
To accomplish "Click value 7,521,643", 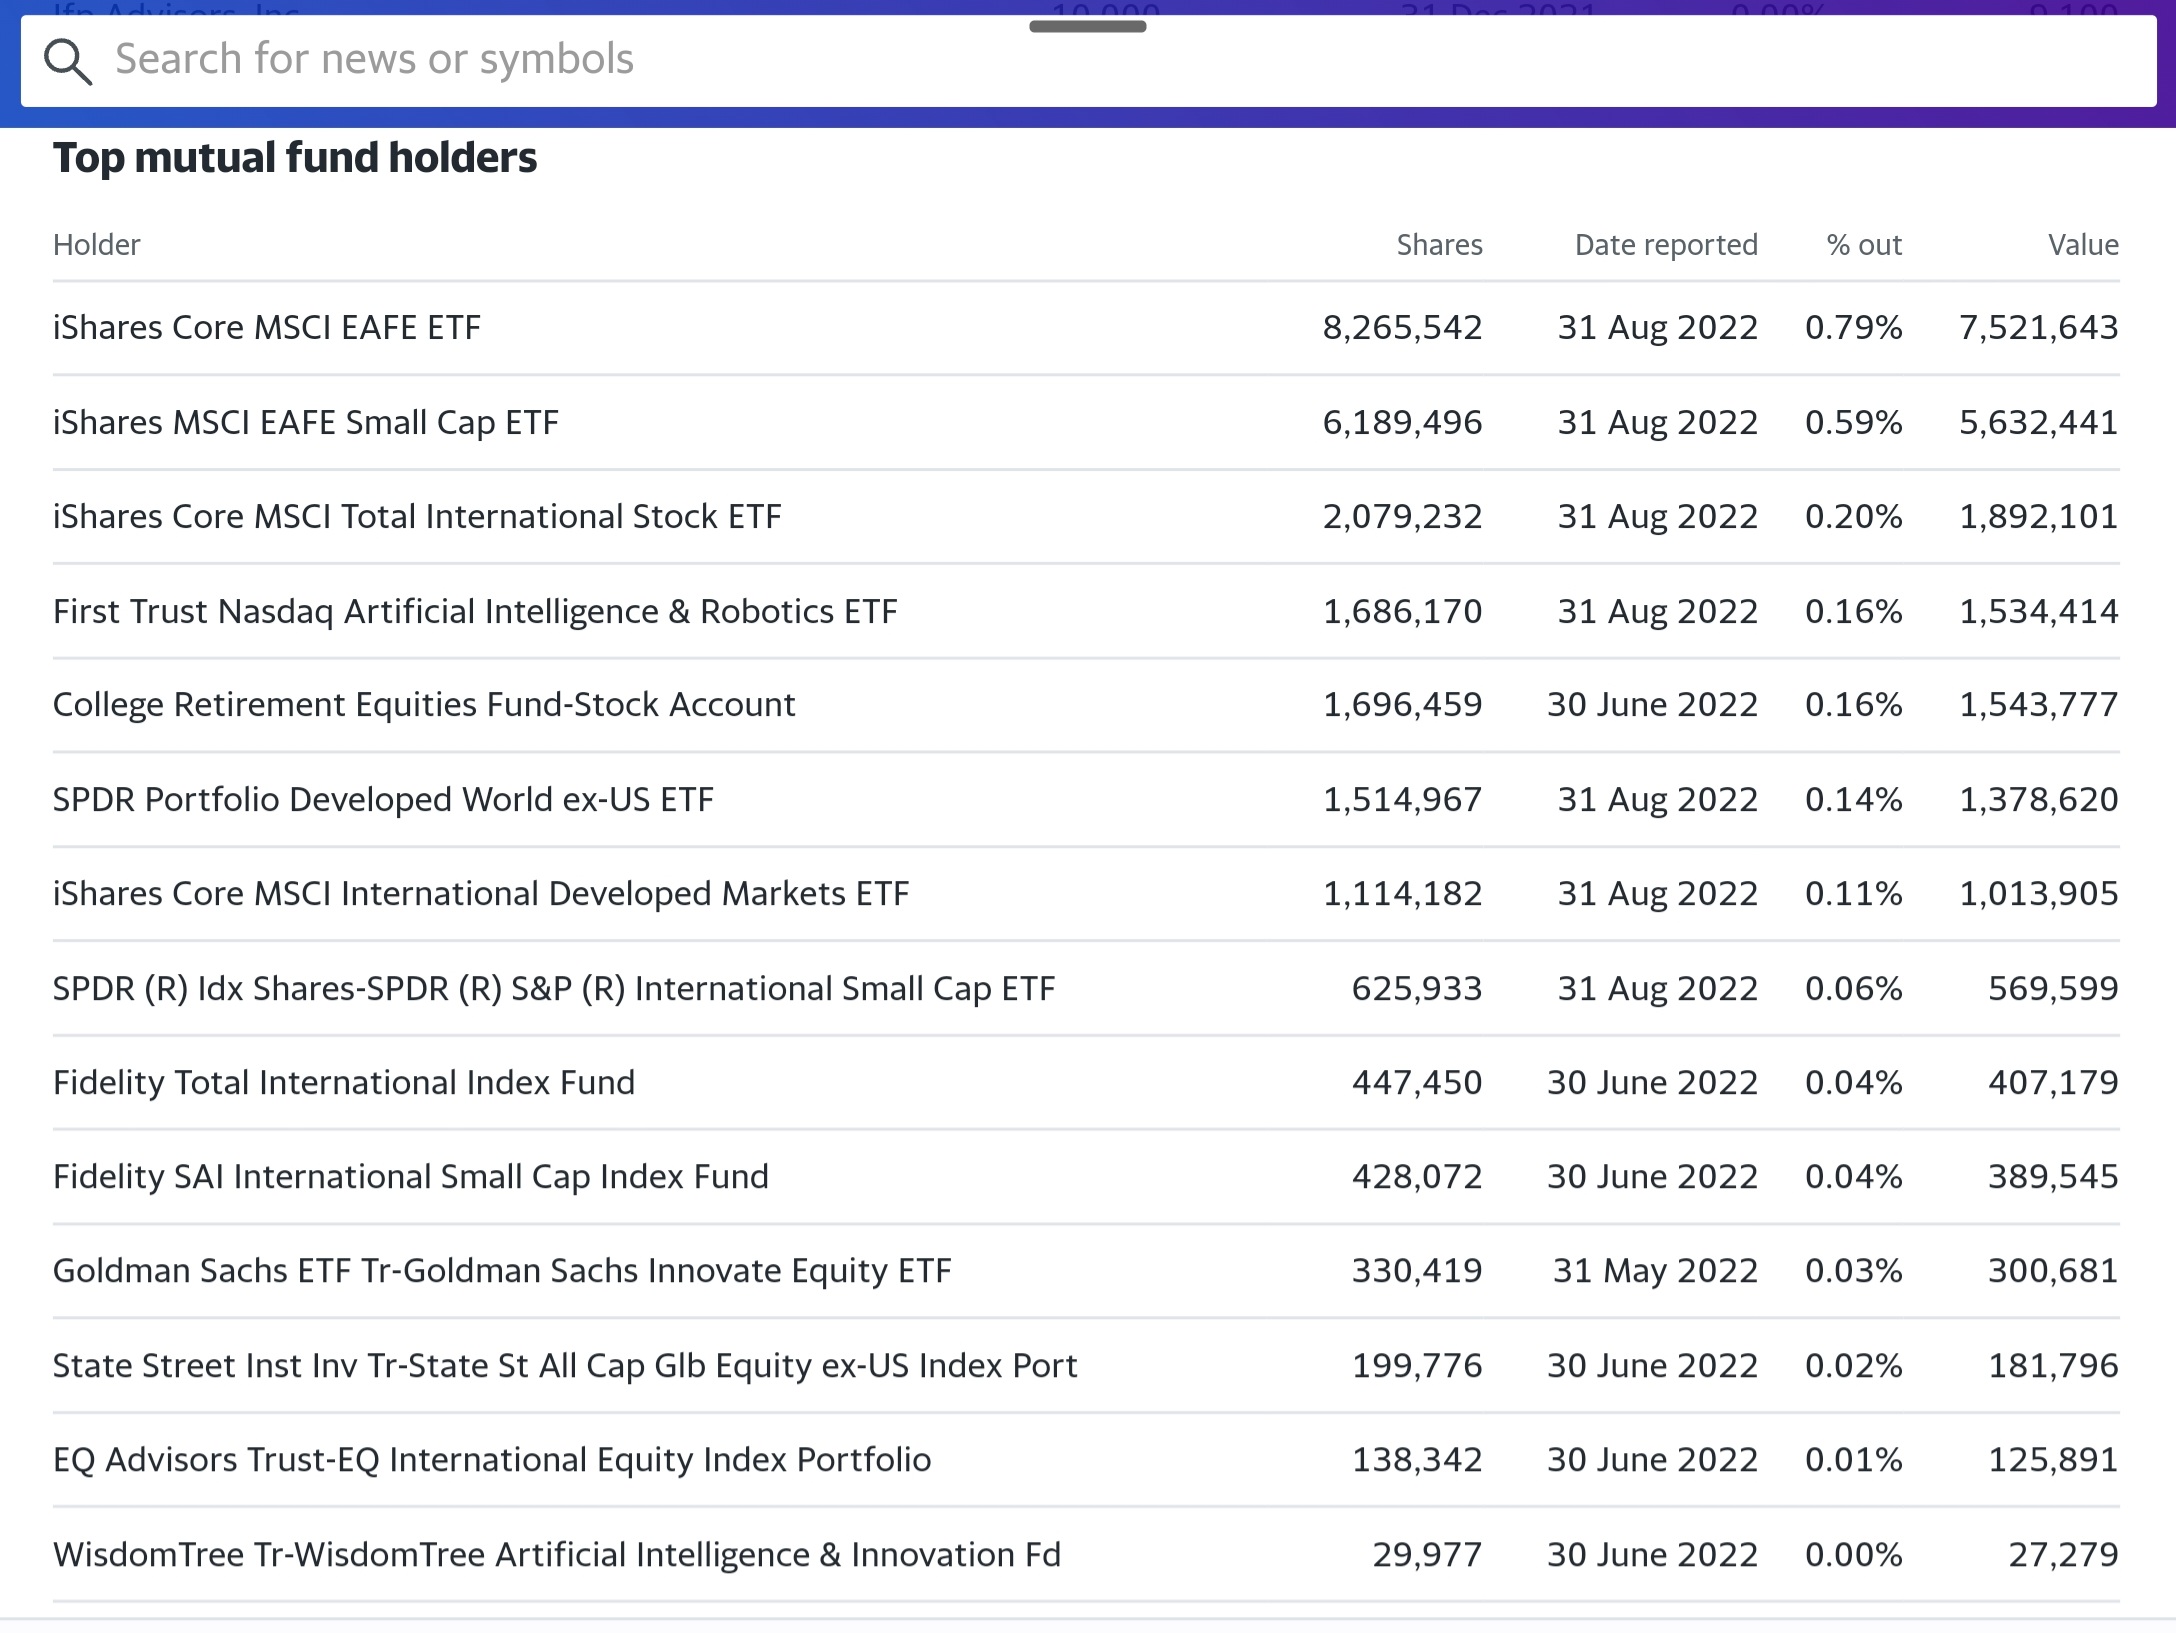I will tap(2039, 328).
